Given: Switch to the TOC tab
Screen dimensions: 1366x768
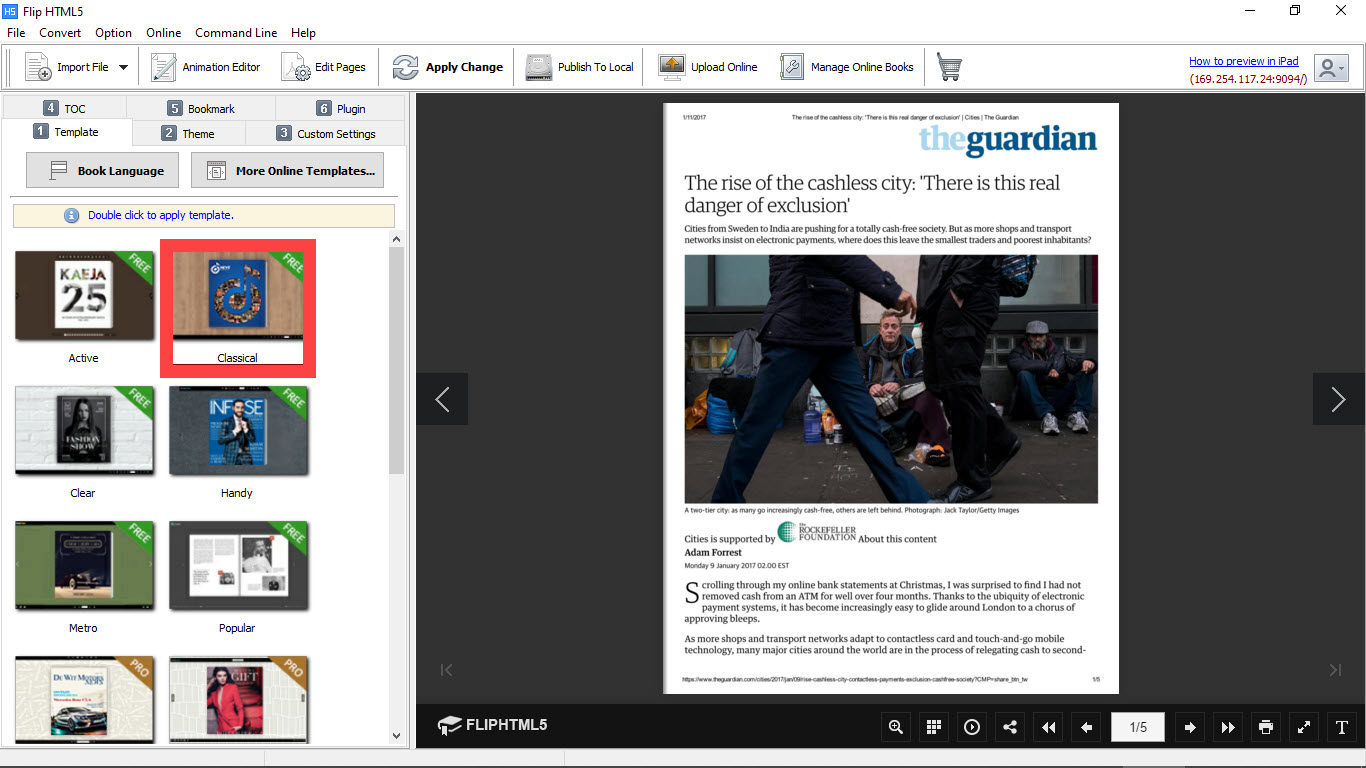Looking at the screenshot, I should click(64, 108).
